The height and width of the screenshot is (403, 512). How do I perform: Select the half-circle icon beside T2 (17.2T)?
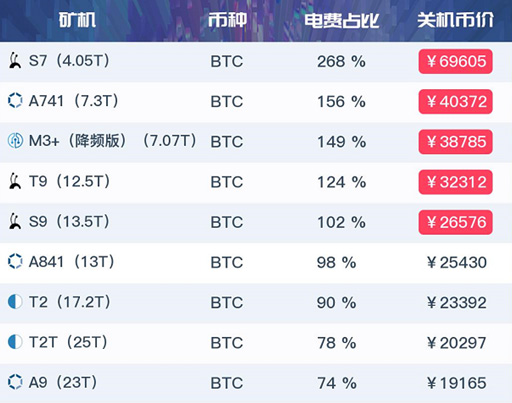15,302
